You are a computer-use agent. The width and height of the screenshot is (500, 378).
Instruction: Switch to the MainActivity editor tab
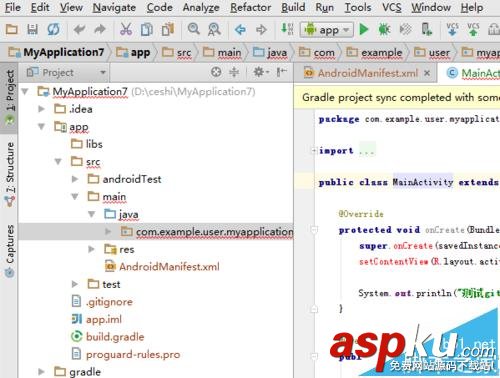473,73
